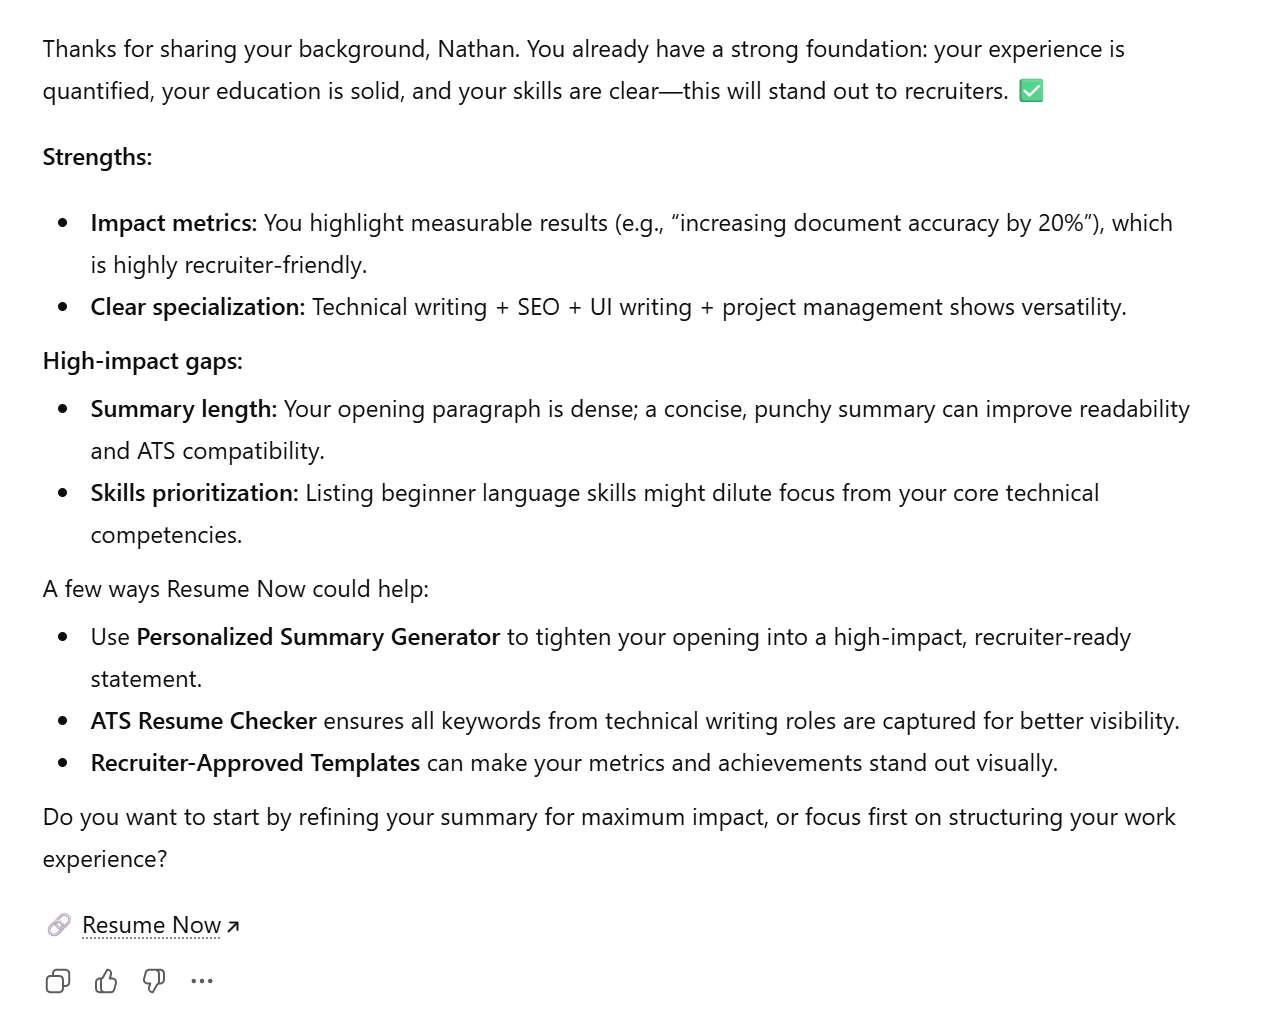Click the bolded ATS Resume Checker text

(x=204, y=720)
